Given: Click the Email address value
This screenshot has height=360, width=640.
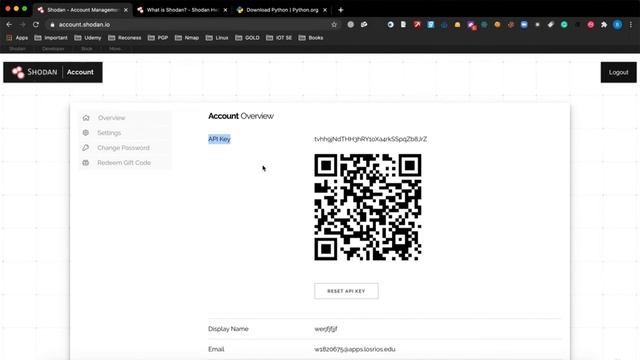Looking at the screenshot, I should tap(355, 349).
